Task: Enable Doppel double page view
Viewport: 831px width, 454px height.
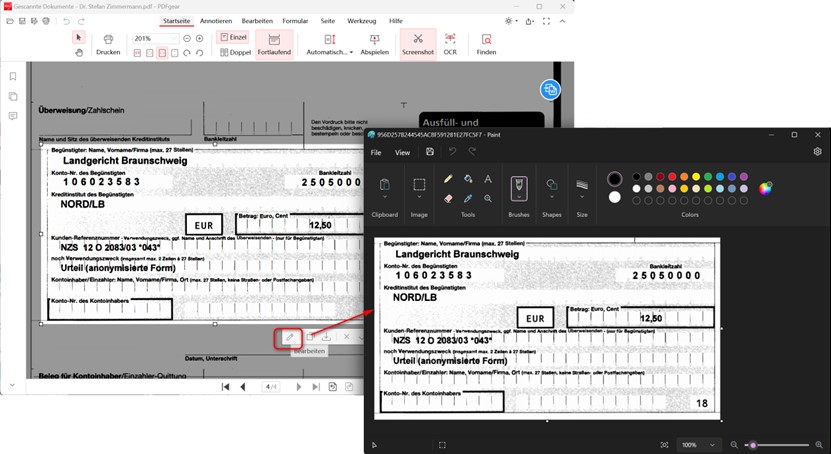Action: click(x=235, y=52)
